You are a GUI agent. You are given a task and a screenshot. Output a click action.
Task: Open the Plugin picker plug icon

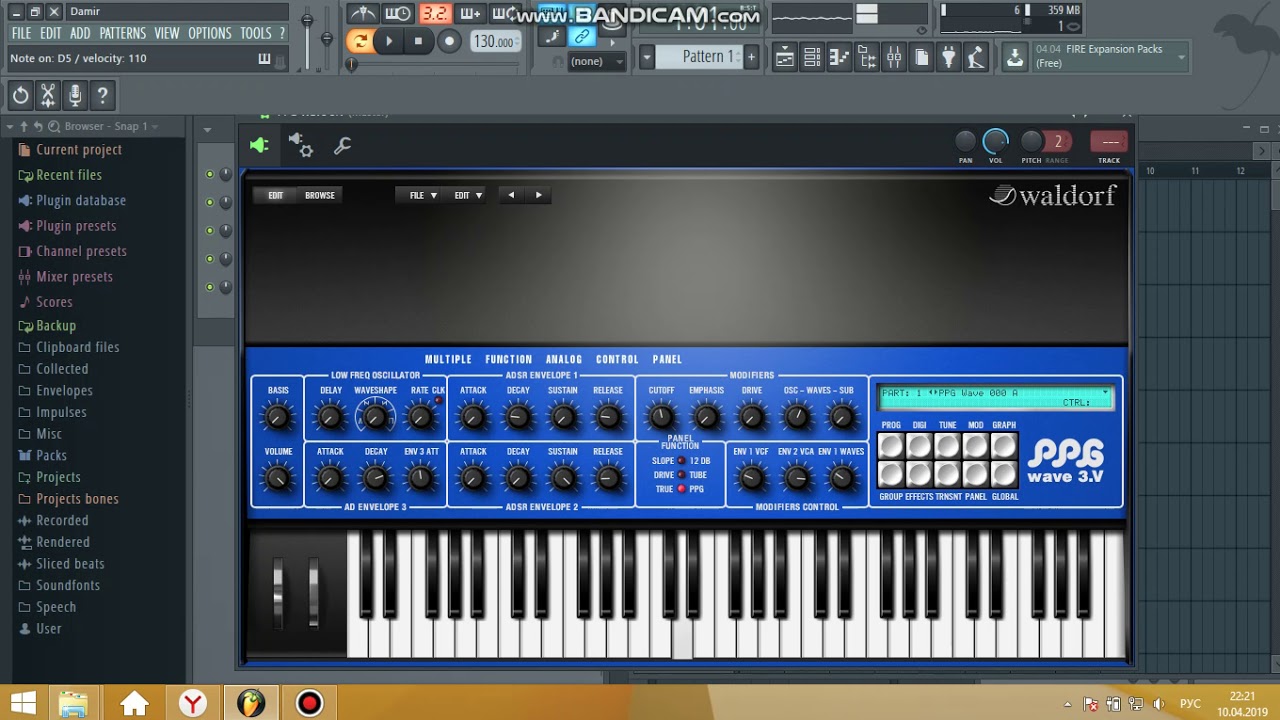point(949,58)
